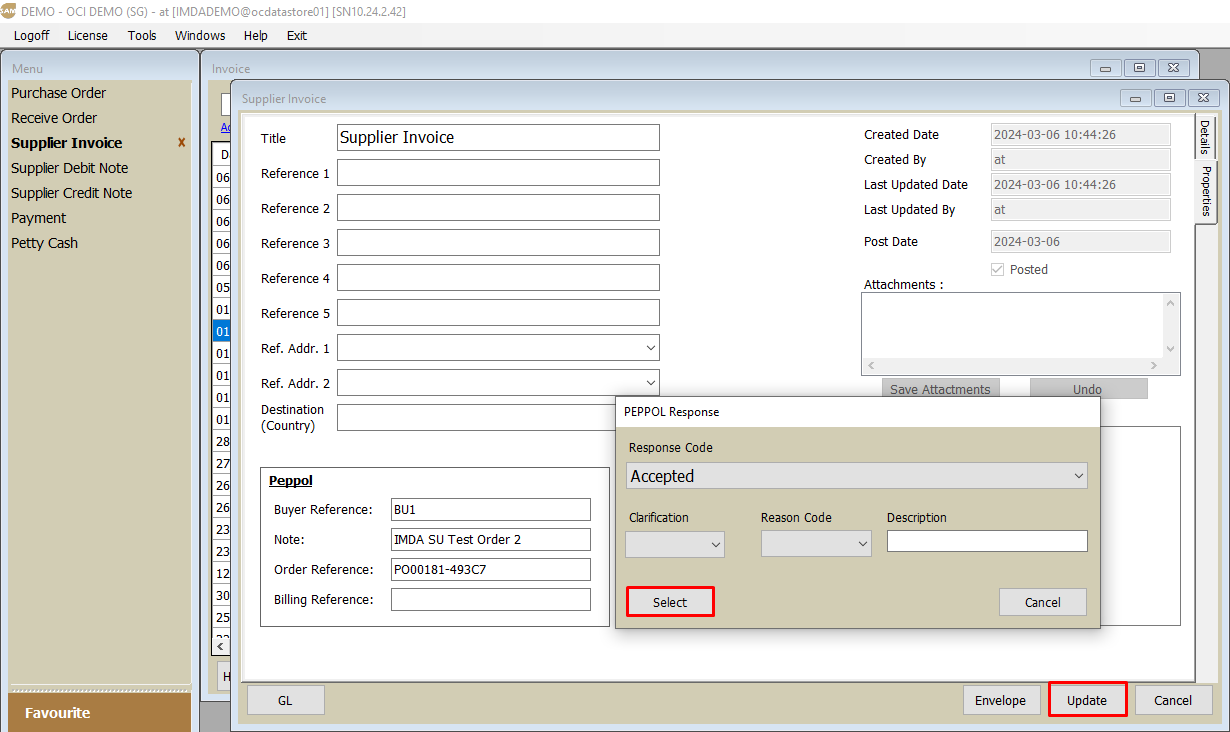The height and width of the screenshot is (732, 1230).
Task: Open the License menu
Action: (x=88, y=35)
